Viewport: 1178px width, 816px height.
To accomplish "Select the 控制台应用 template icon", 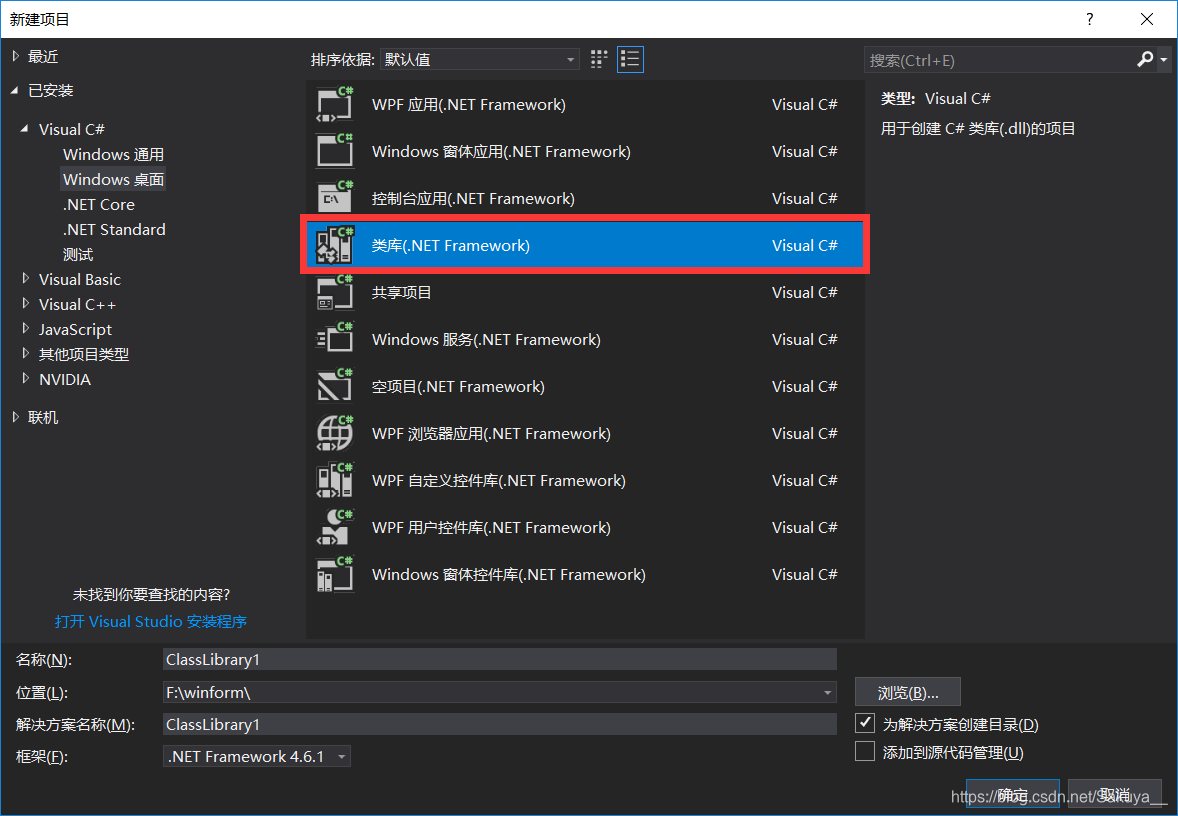I will [x=335, y=198].
